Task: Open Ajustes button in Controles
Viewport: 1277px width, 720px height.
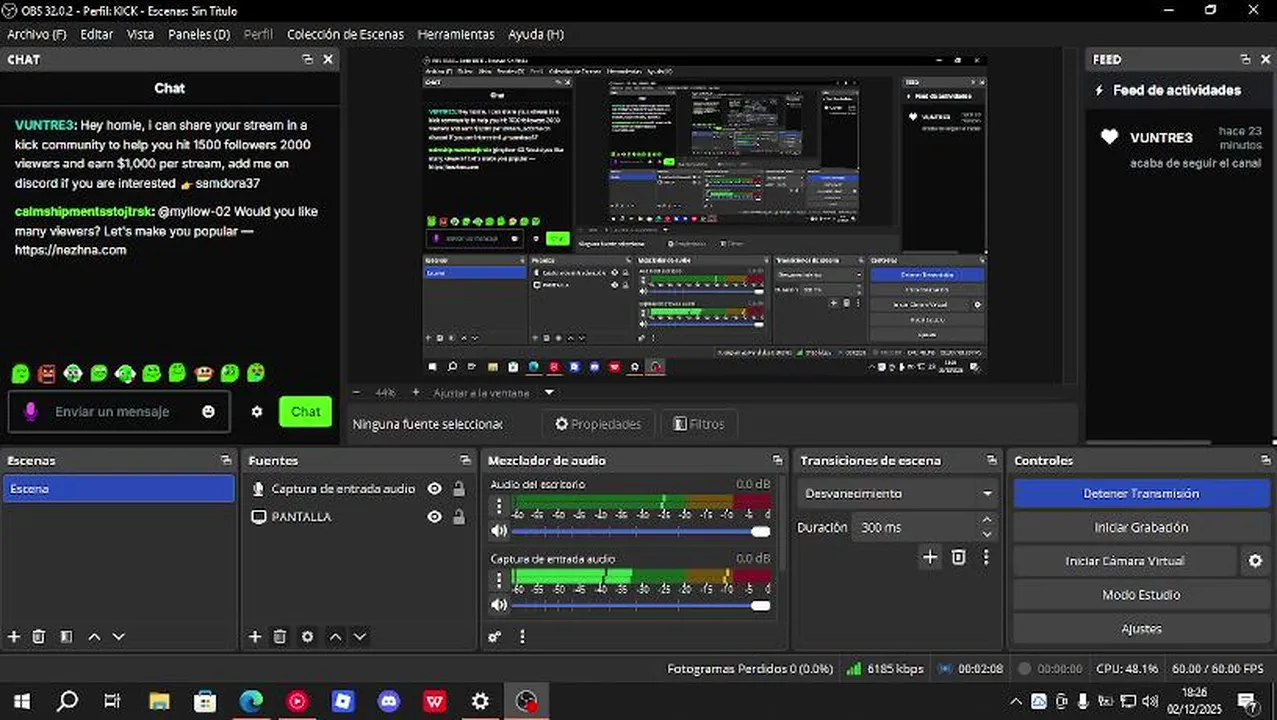Action: 1141,629
